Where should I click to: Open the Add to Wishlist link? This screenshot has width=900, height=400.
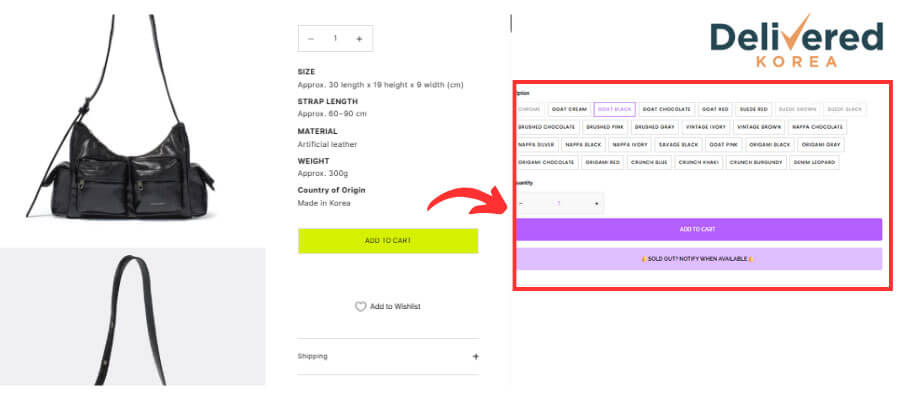click(395, 307)
